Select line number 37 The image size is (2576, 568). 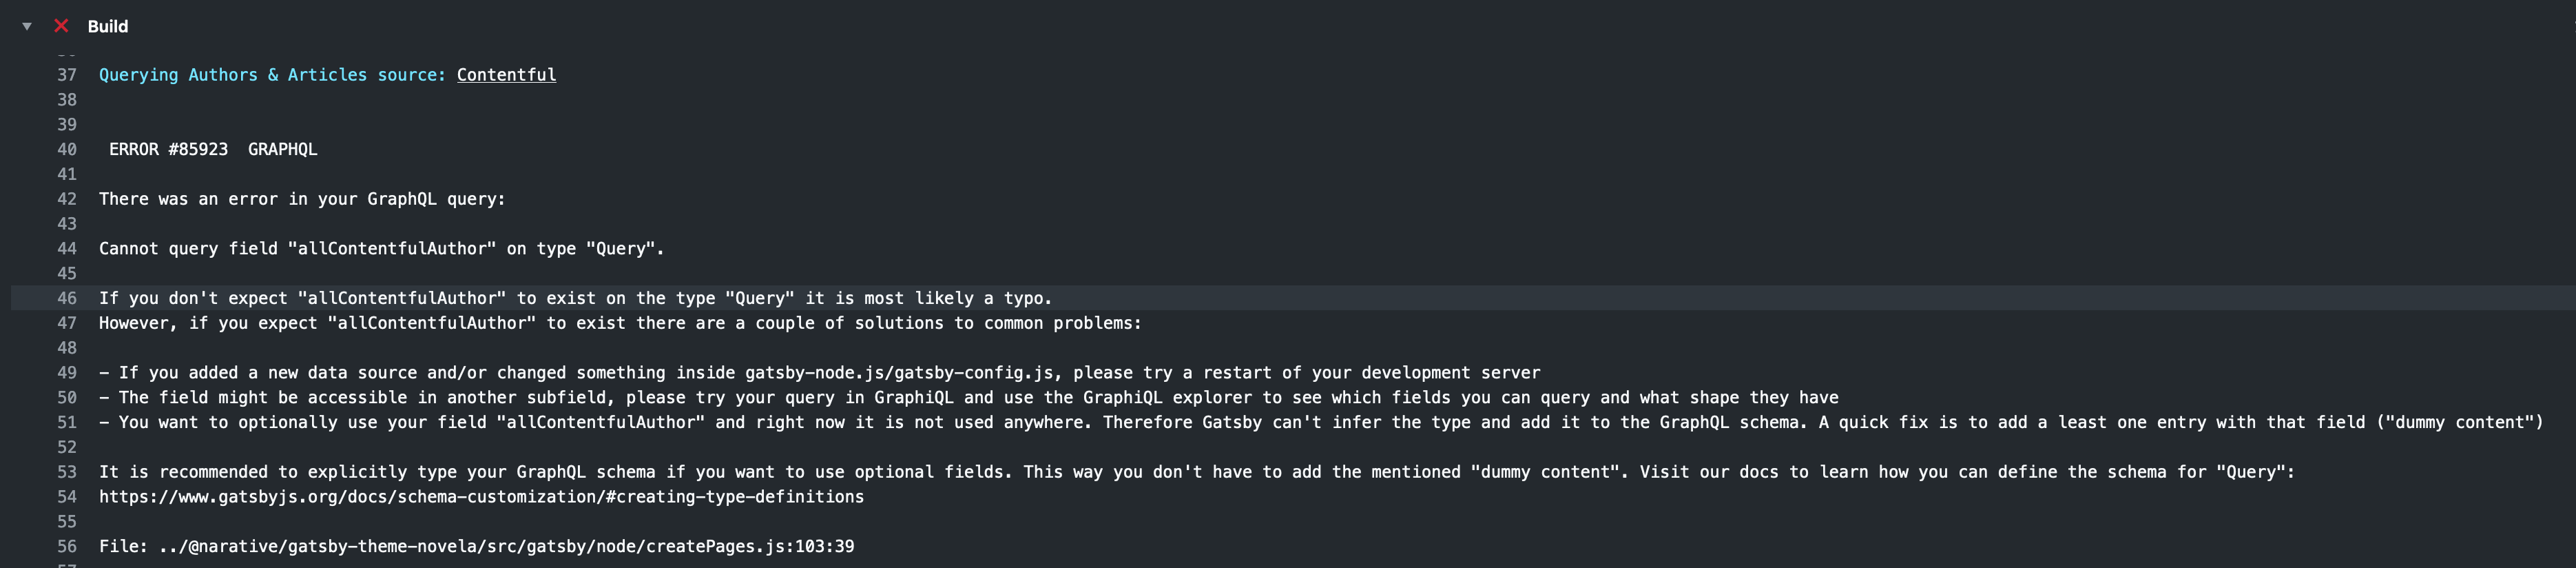(x=66, y=75)
